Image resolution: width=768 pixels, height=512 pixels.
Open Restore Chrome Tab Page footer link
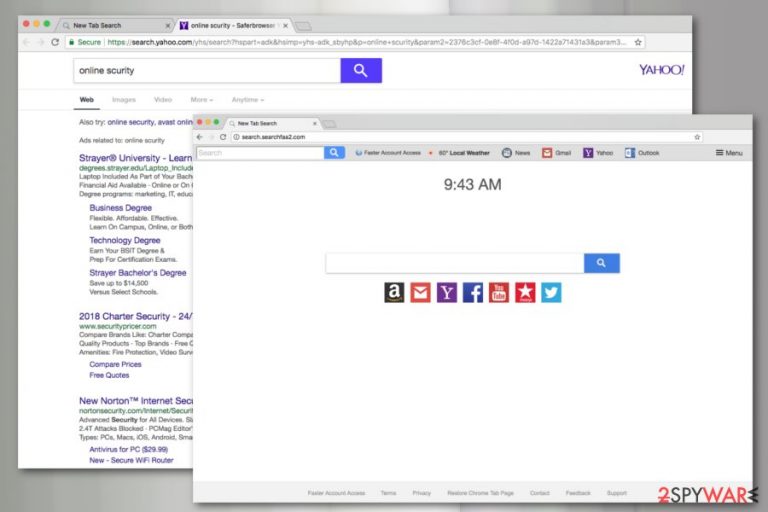click(480, 493)
